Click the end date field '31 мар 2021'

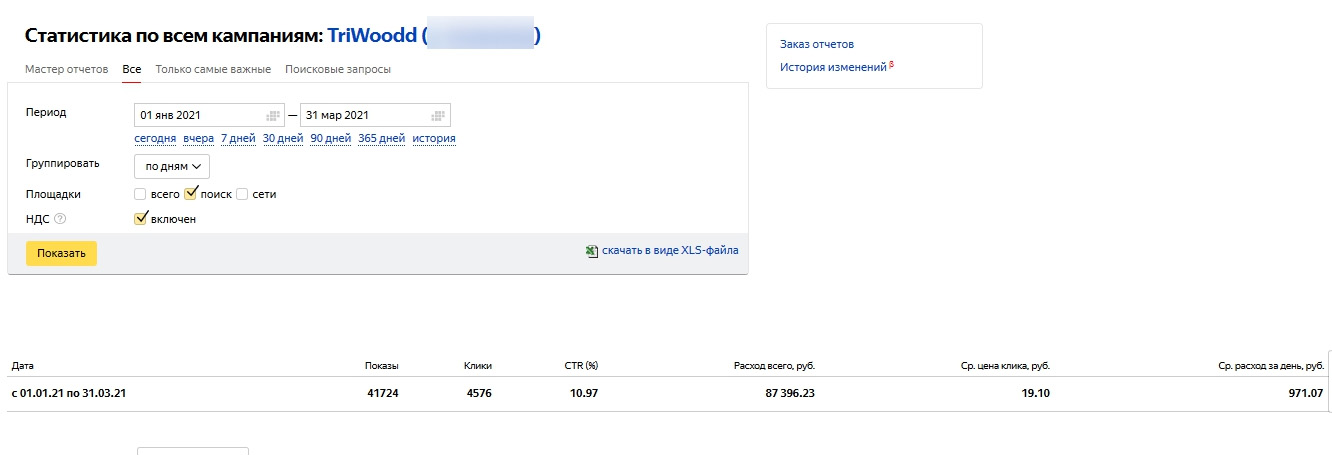[x=375, y=115]
